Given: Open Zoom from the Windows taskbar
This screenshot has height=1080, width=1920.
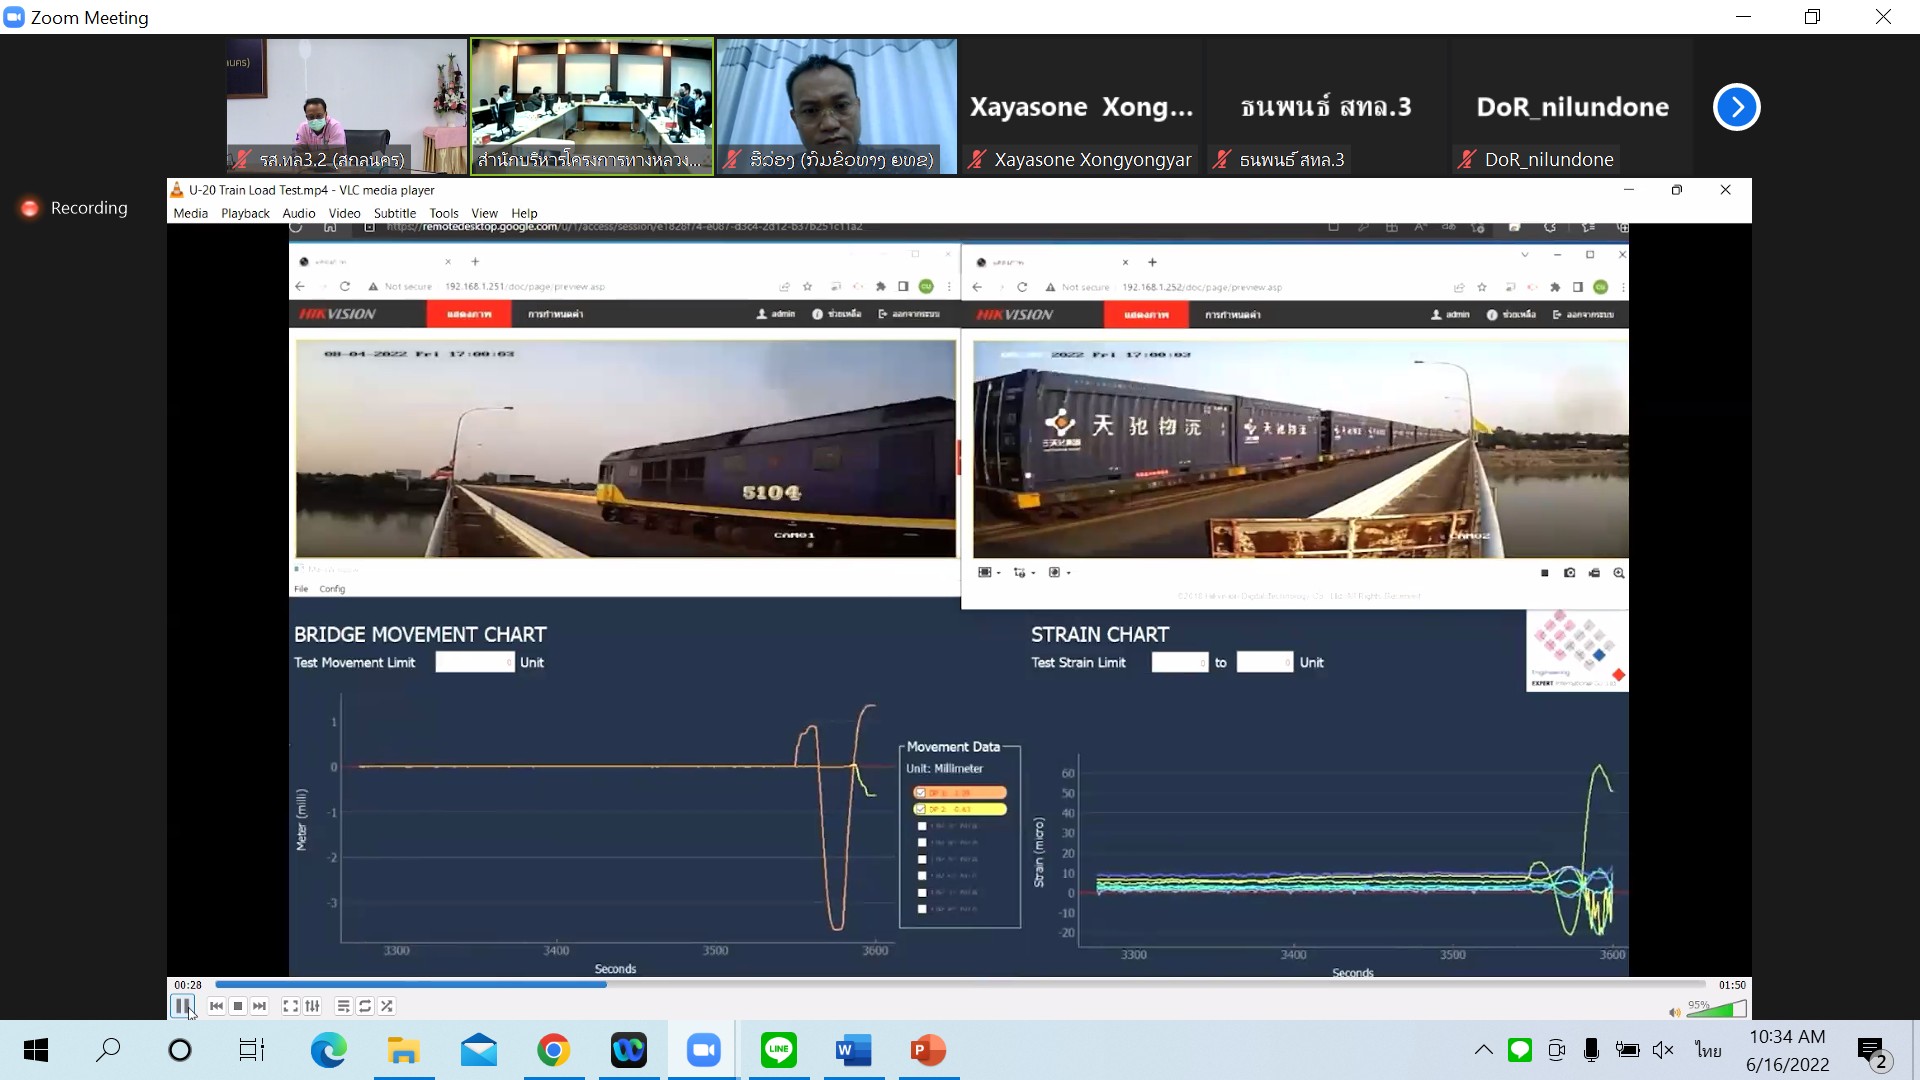Looking at the screenshot, I should tap(704, 1050).
